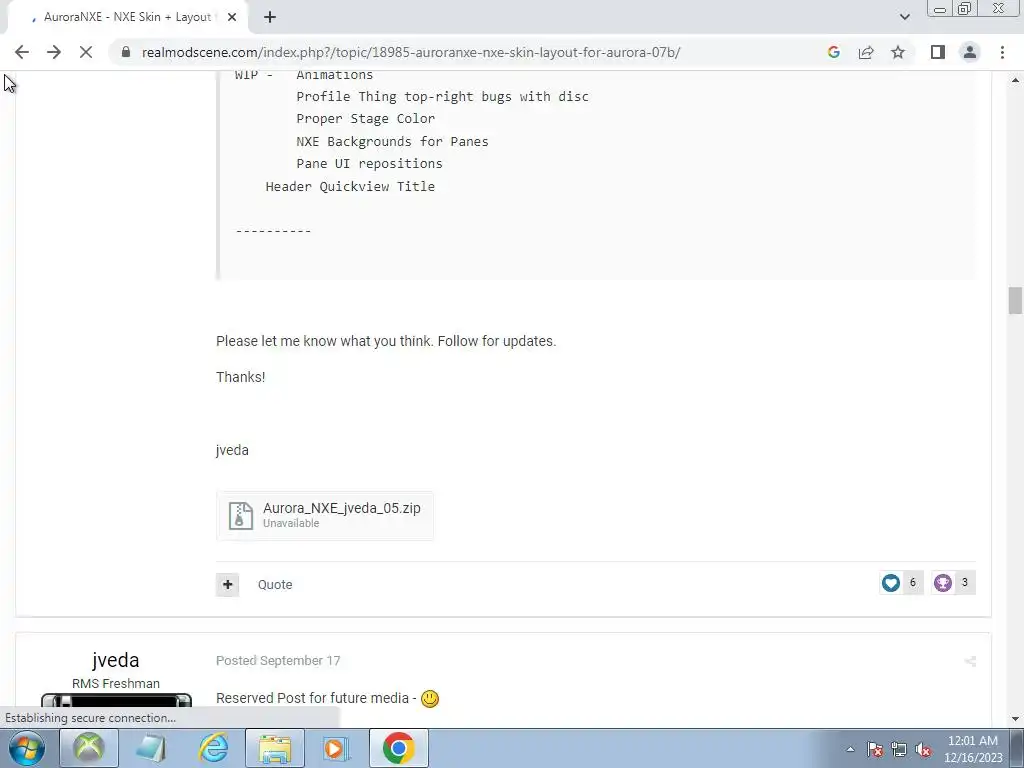1024x768 pixels.
Task: Click the taskbar clock 12:01 AM
Action: [x=972, y=741]
